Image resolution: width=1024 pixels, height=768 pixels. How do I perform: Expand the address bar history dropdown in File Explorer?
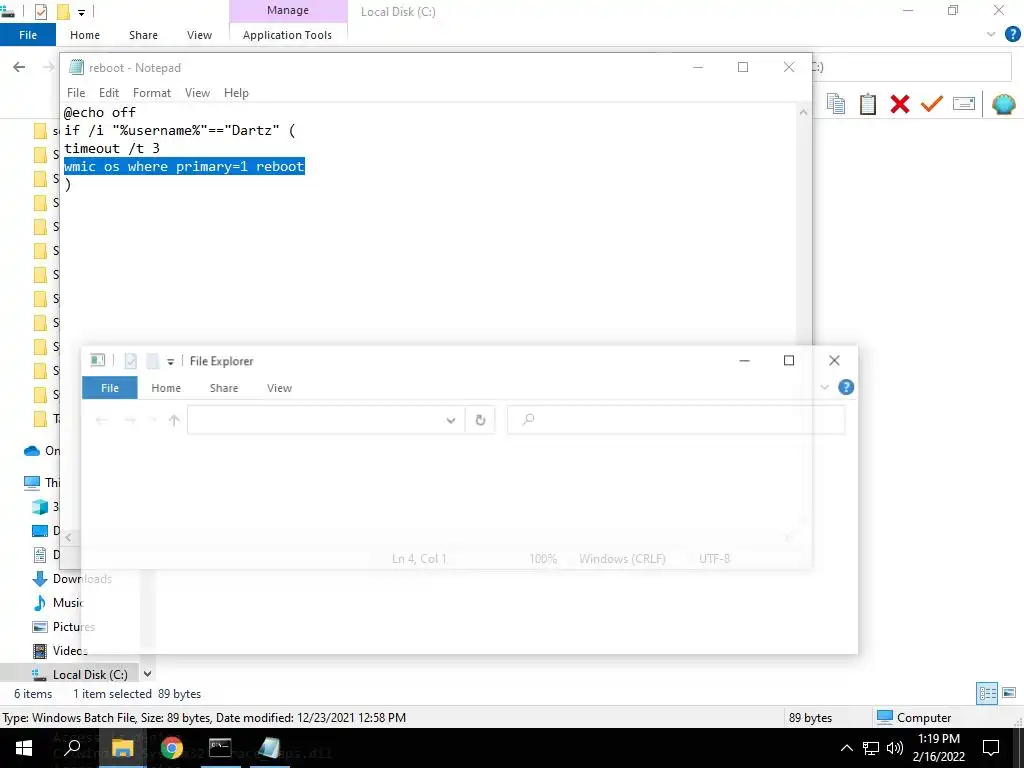point(451,420)
